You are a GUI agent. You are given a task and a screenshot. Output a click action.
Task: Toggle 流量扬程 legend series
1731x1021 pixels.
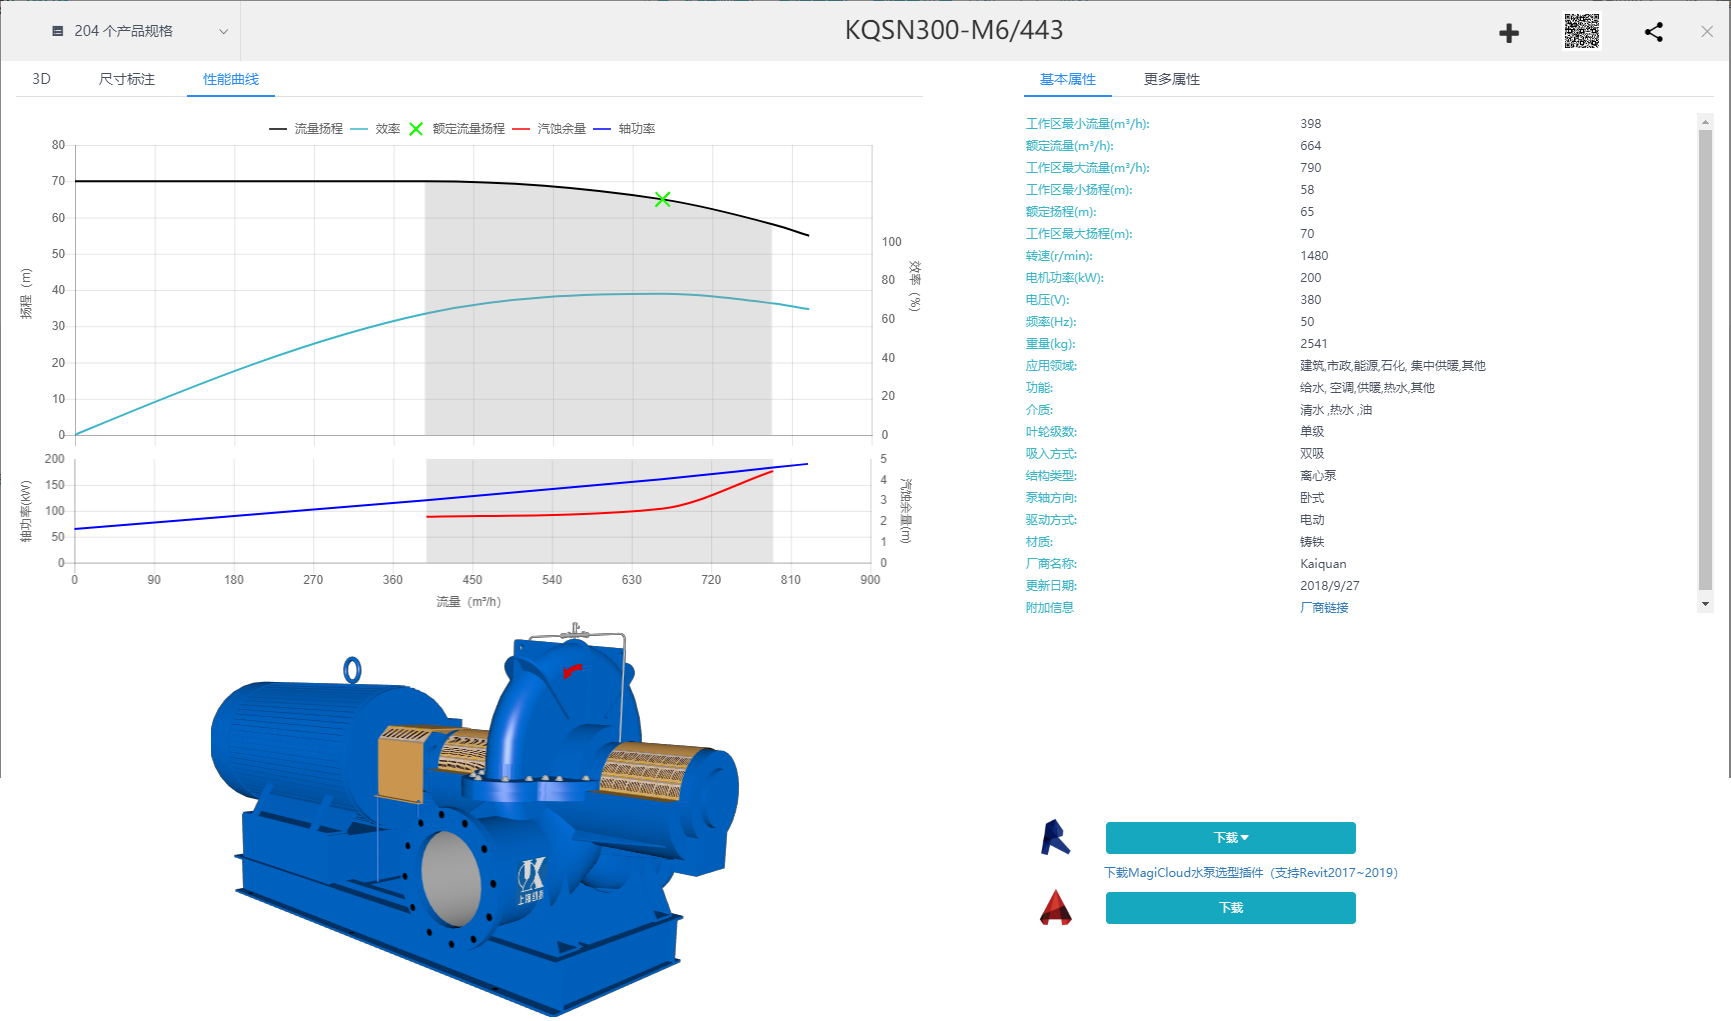(x=307, y=129)
